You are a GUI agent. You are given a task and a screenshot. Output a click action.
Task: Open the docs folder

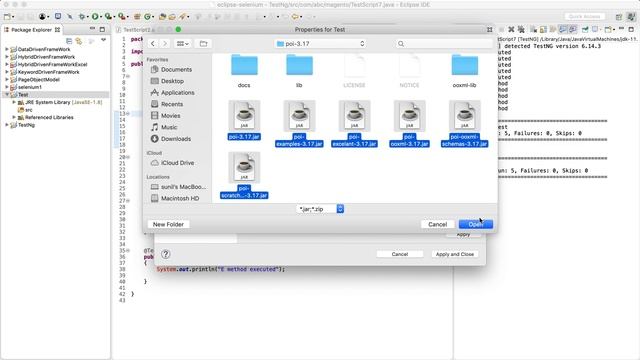244,70
